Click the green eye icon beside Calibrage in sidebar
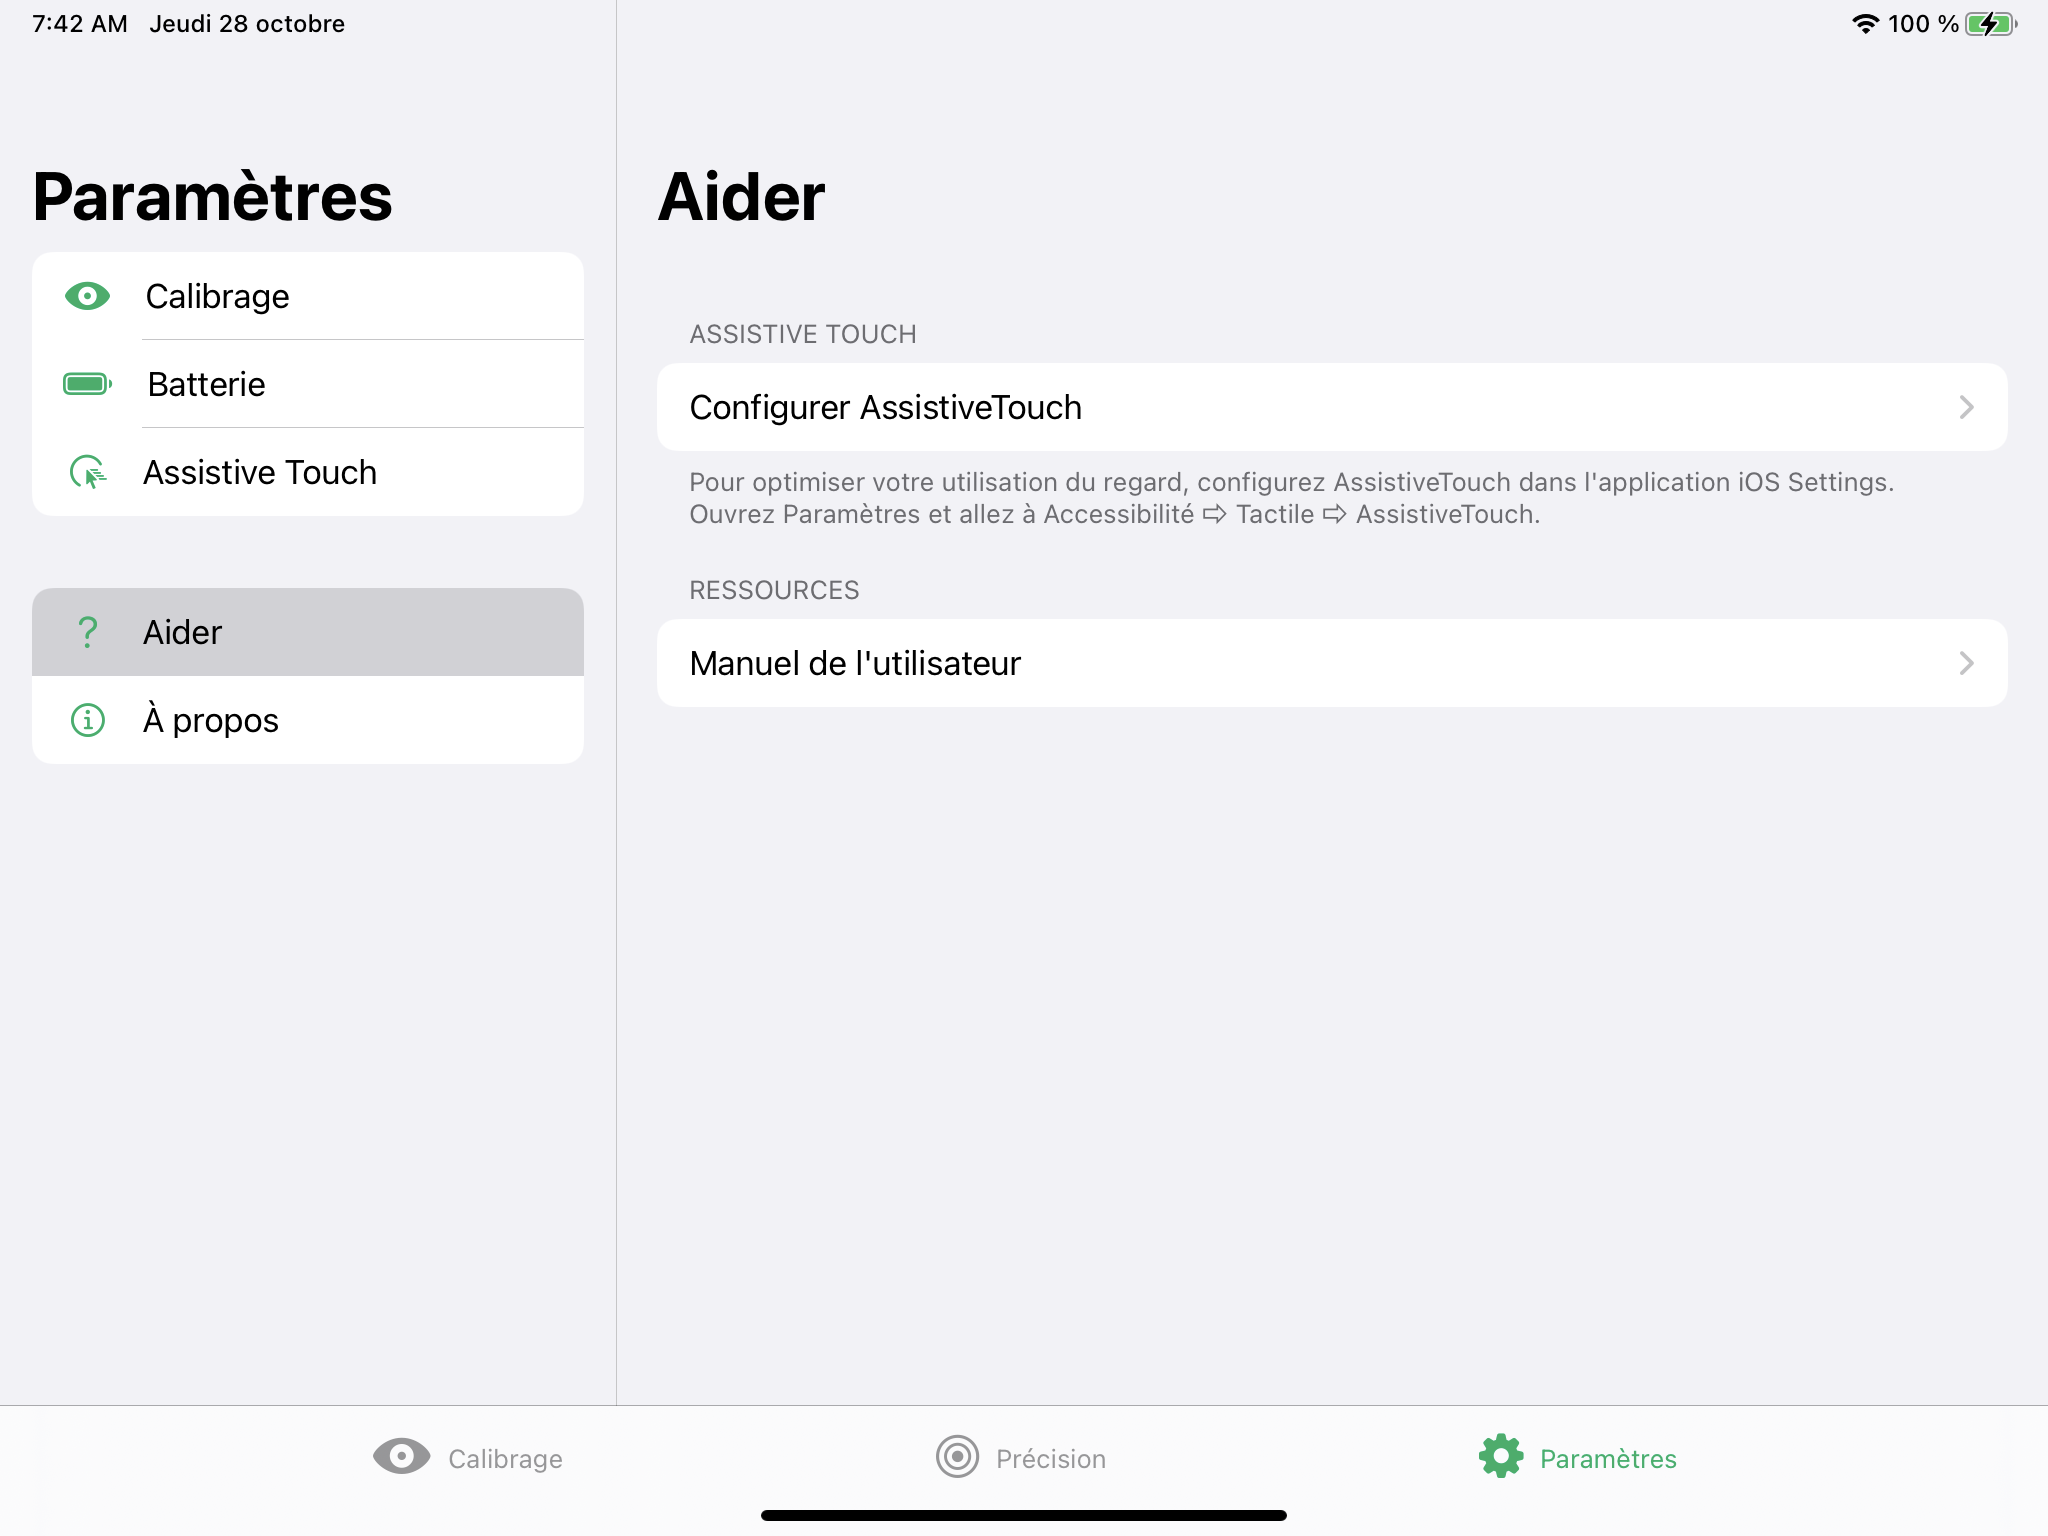The height and width of the screenshot is (1536, 2048). (x=87, y=296)
